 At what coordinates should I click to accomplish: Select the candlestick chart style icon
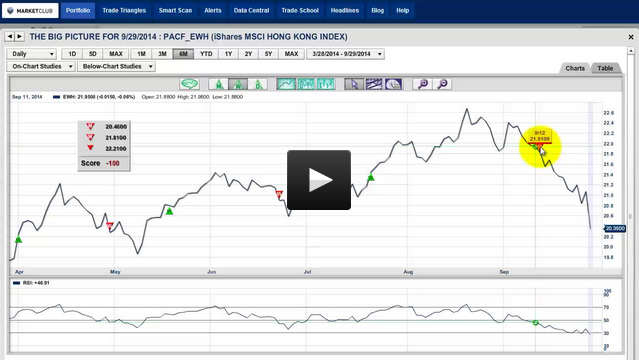click(x=306, y=84)
